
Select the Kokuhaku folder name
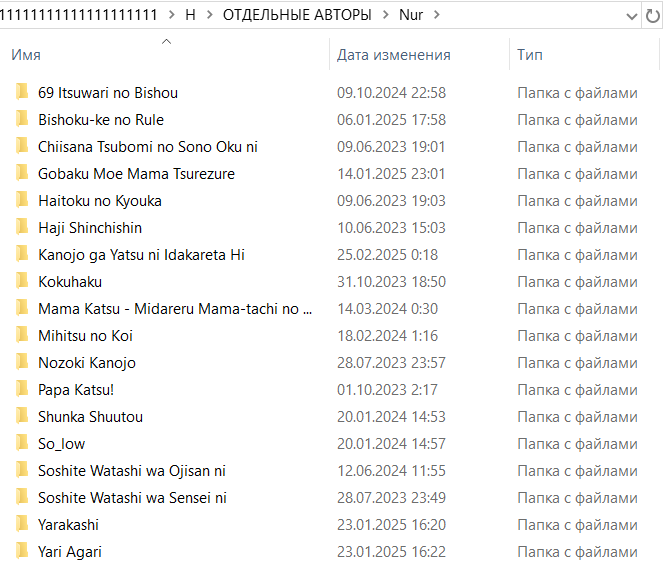70,282
